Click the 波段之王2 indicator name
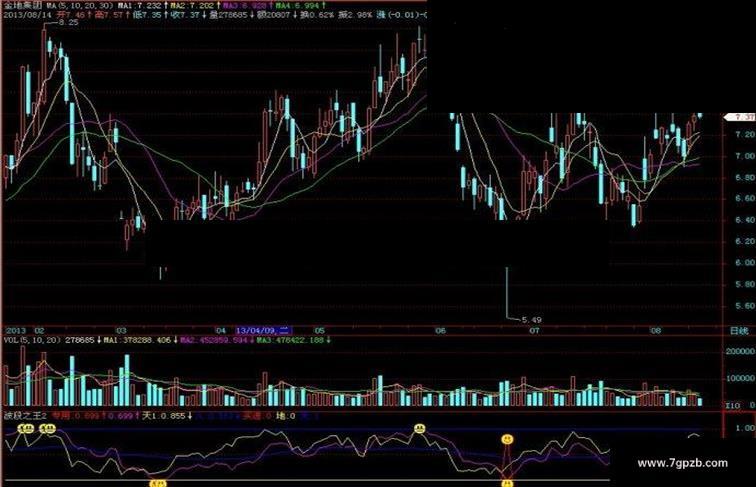Viewport: 756px width, 487px height. 26,416
